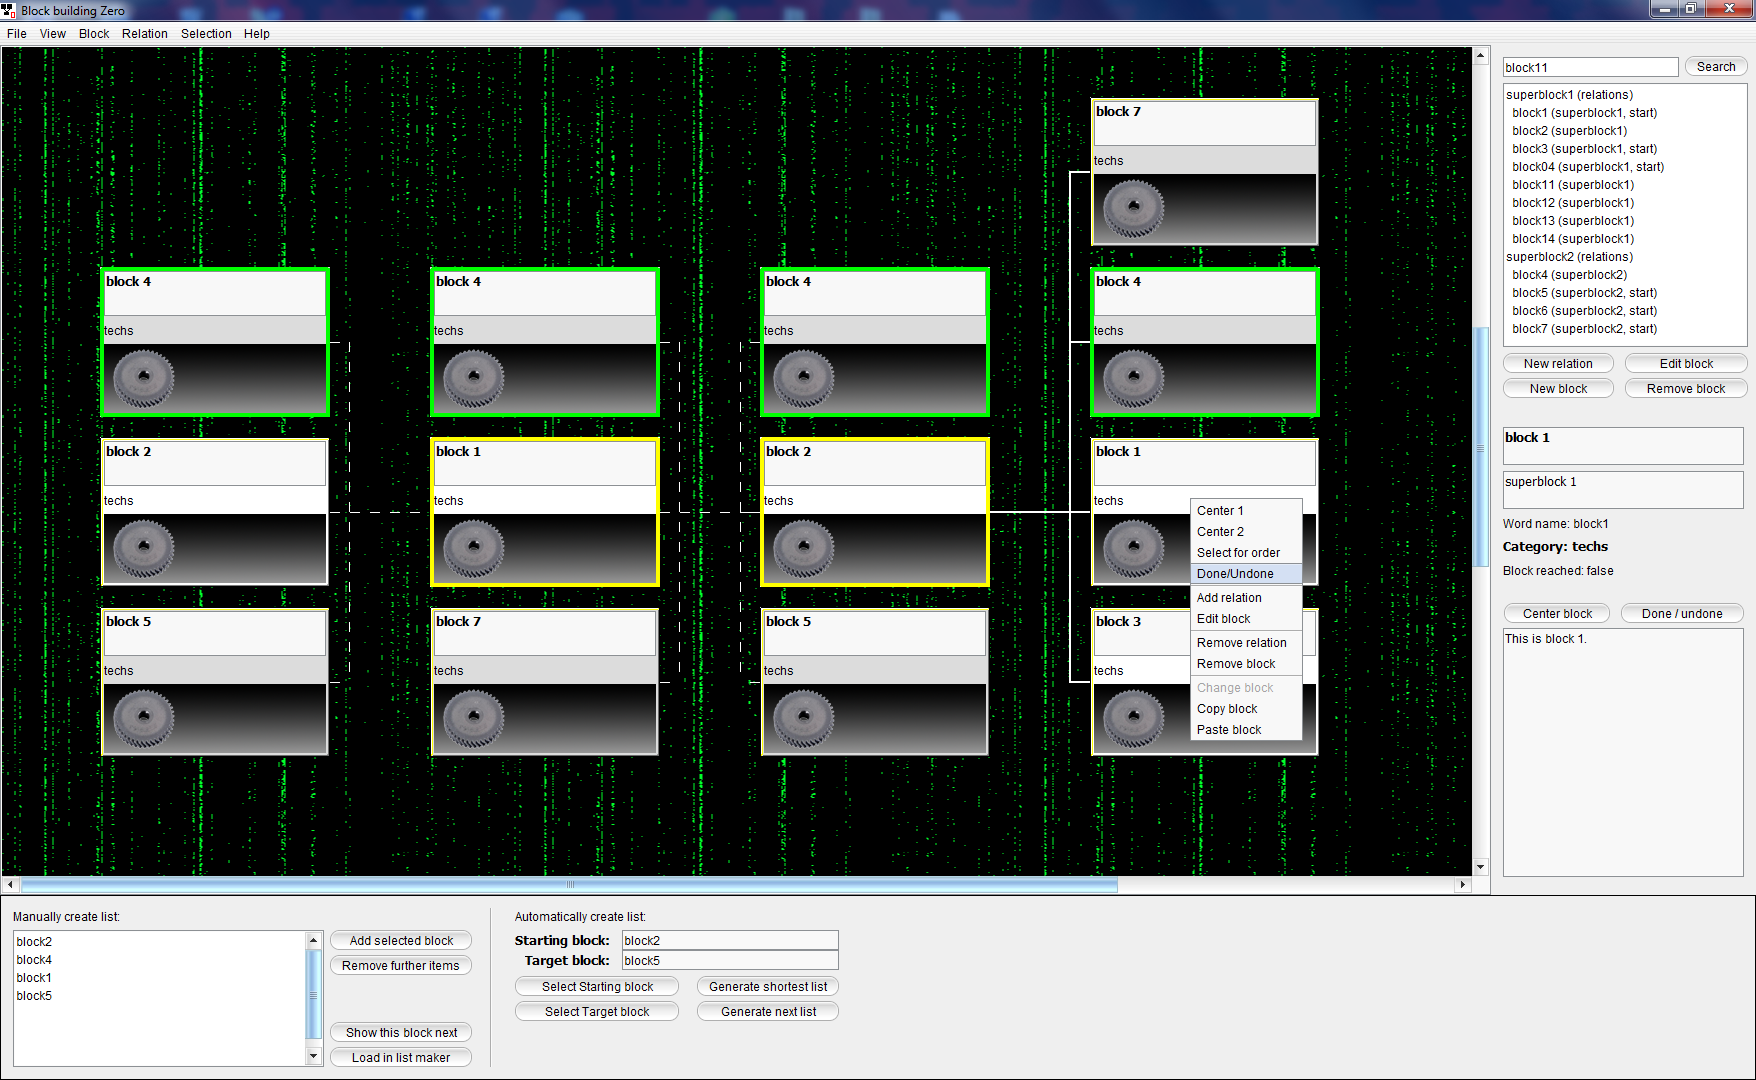
Task: Open the File menu
Action: pyautogui.click(x=17, y=34)
